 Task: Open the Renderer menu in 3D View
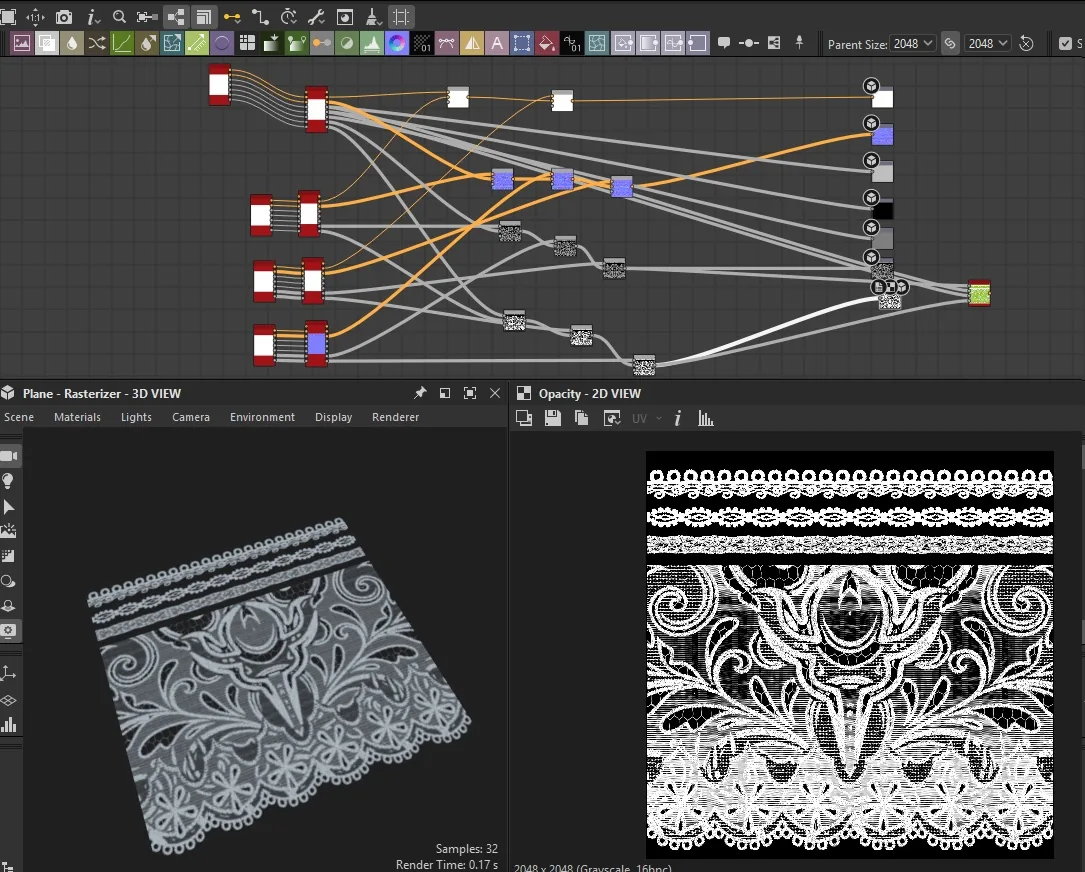pyautogui.click(x=395, y=417)
